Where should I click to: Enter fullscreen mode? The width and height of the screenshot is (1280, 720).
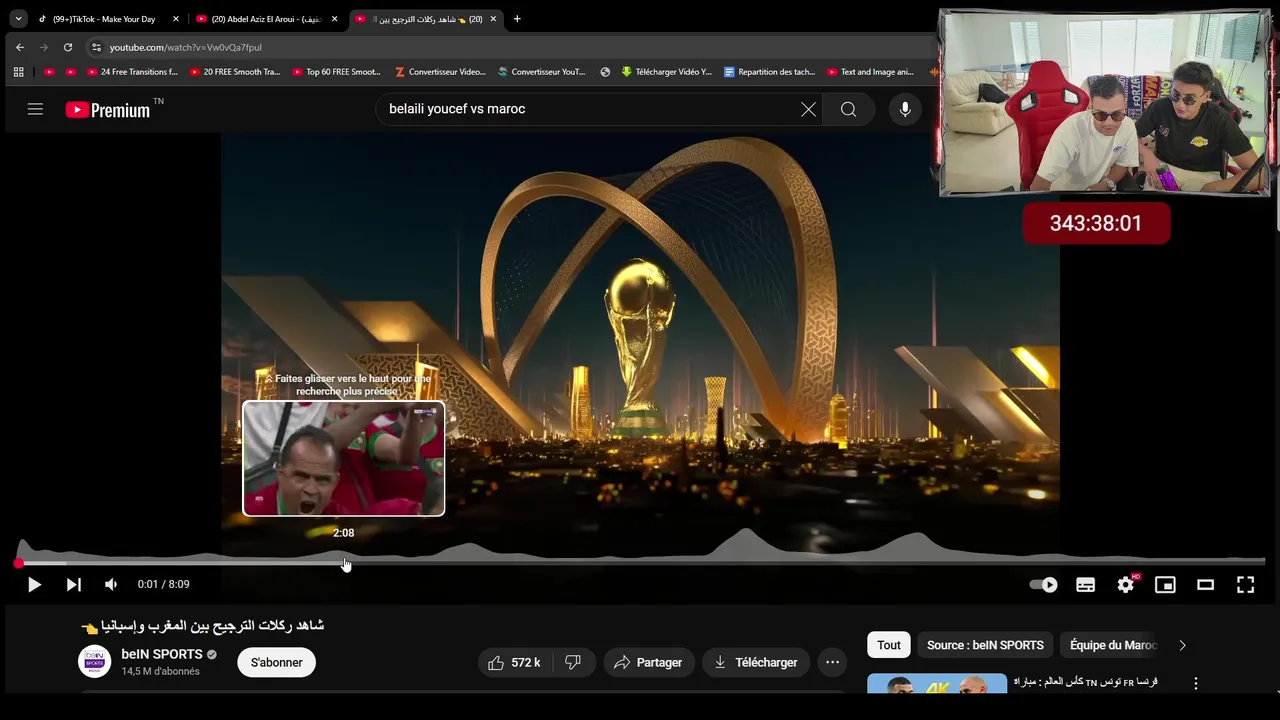[1245, 585]
